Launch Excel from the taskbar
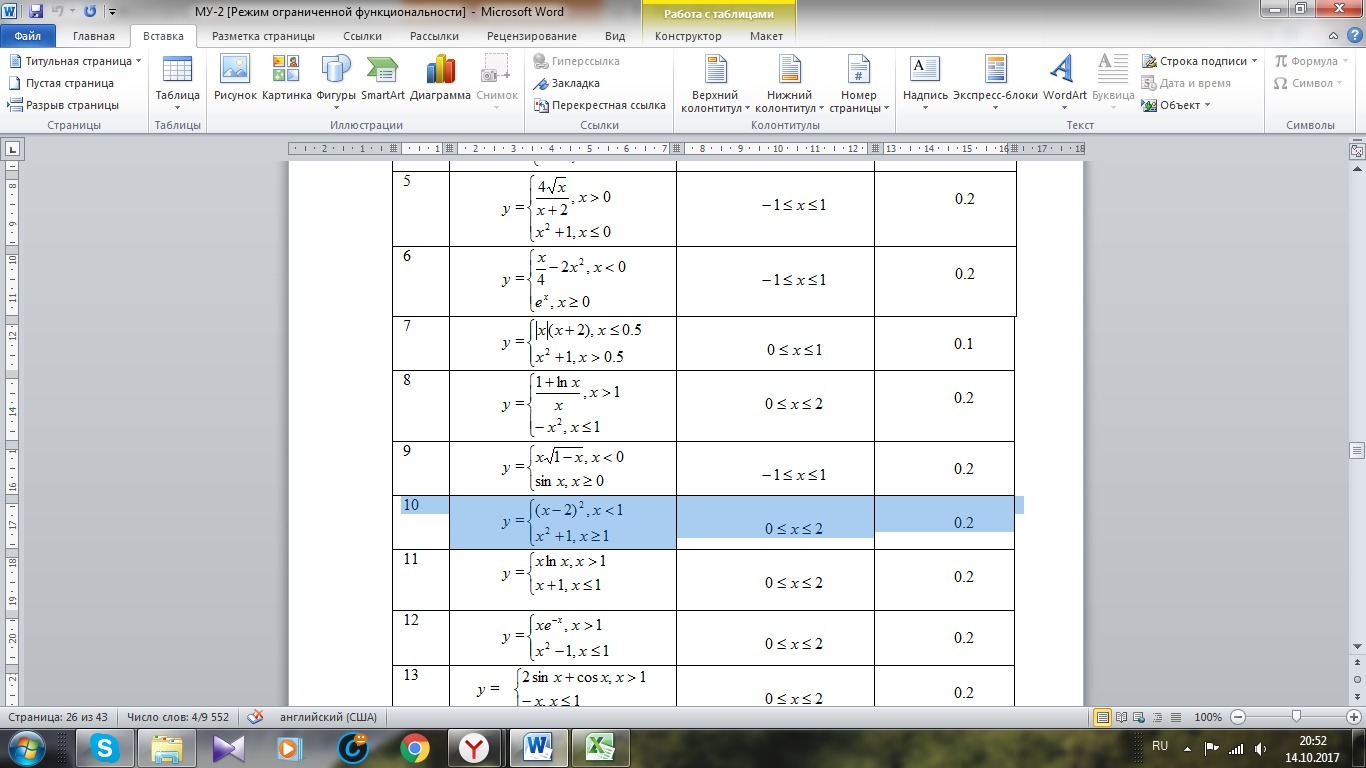Image resolution: width=1366 pixels, height=768 pixels. coord(599,747)
